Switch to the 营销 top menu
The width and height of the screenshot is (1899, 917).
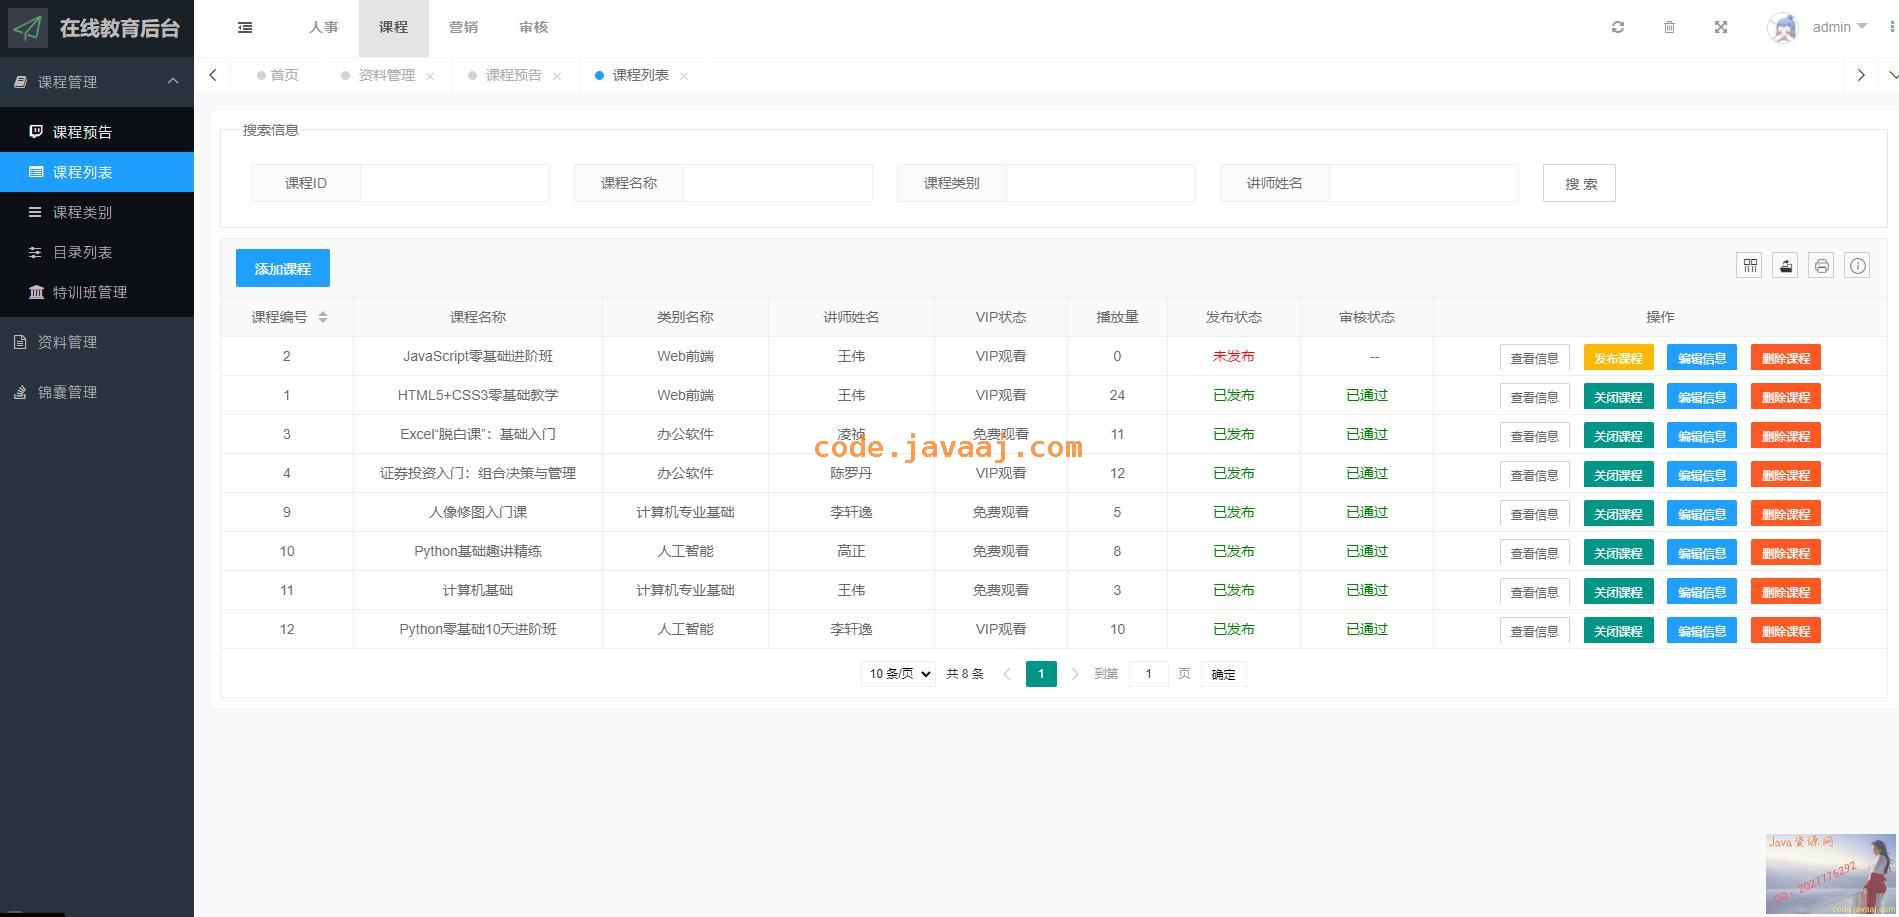click(x=463, y=28)
